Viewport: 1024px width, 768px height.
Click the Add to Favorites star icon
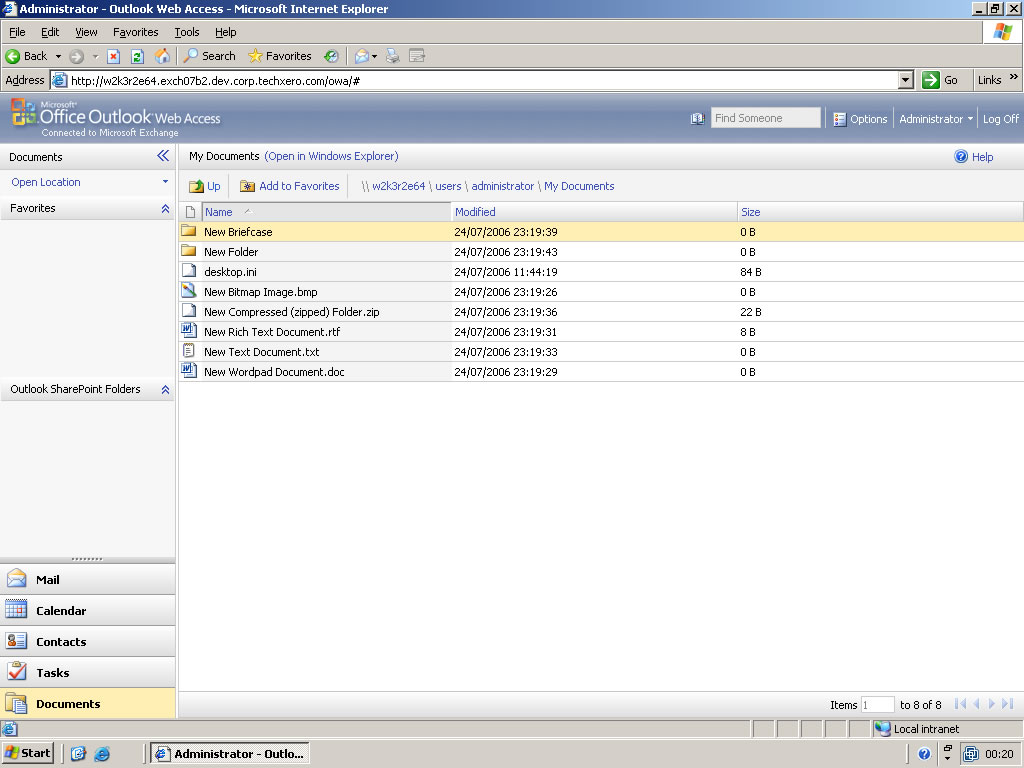(247, 186)
